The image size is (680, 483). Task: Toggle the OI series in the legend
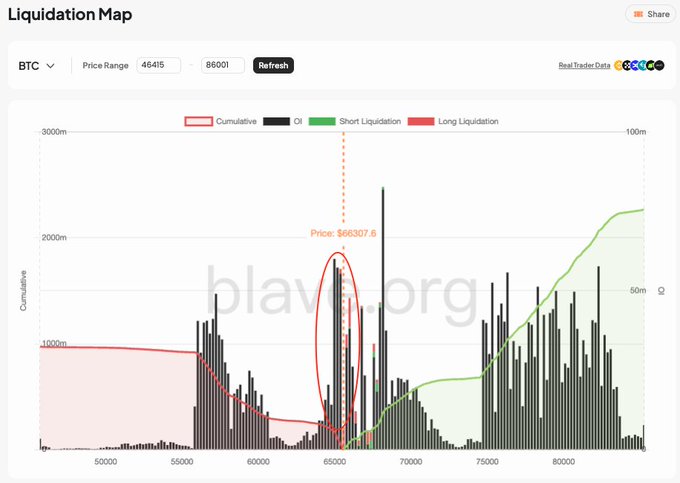pos(282,121)
